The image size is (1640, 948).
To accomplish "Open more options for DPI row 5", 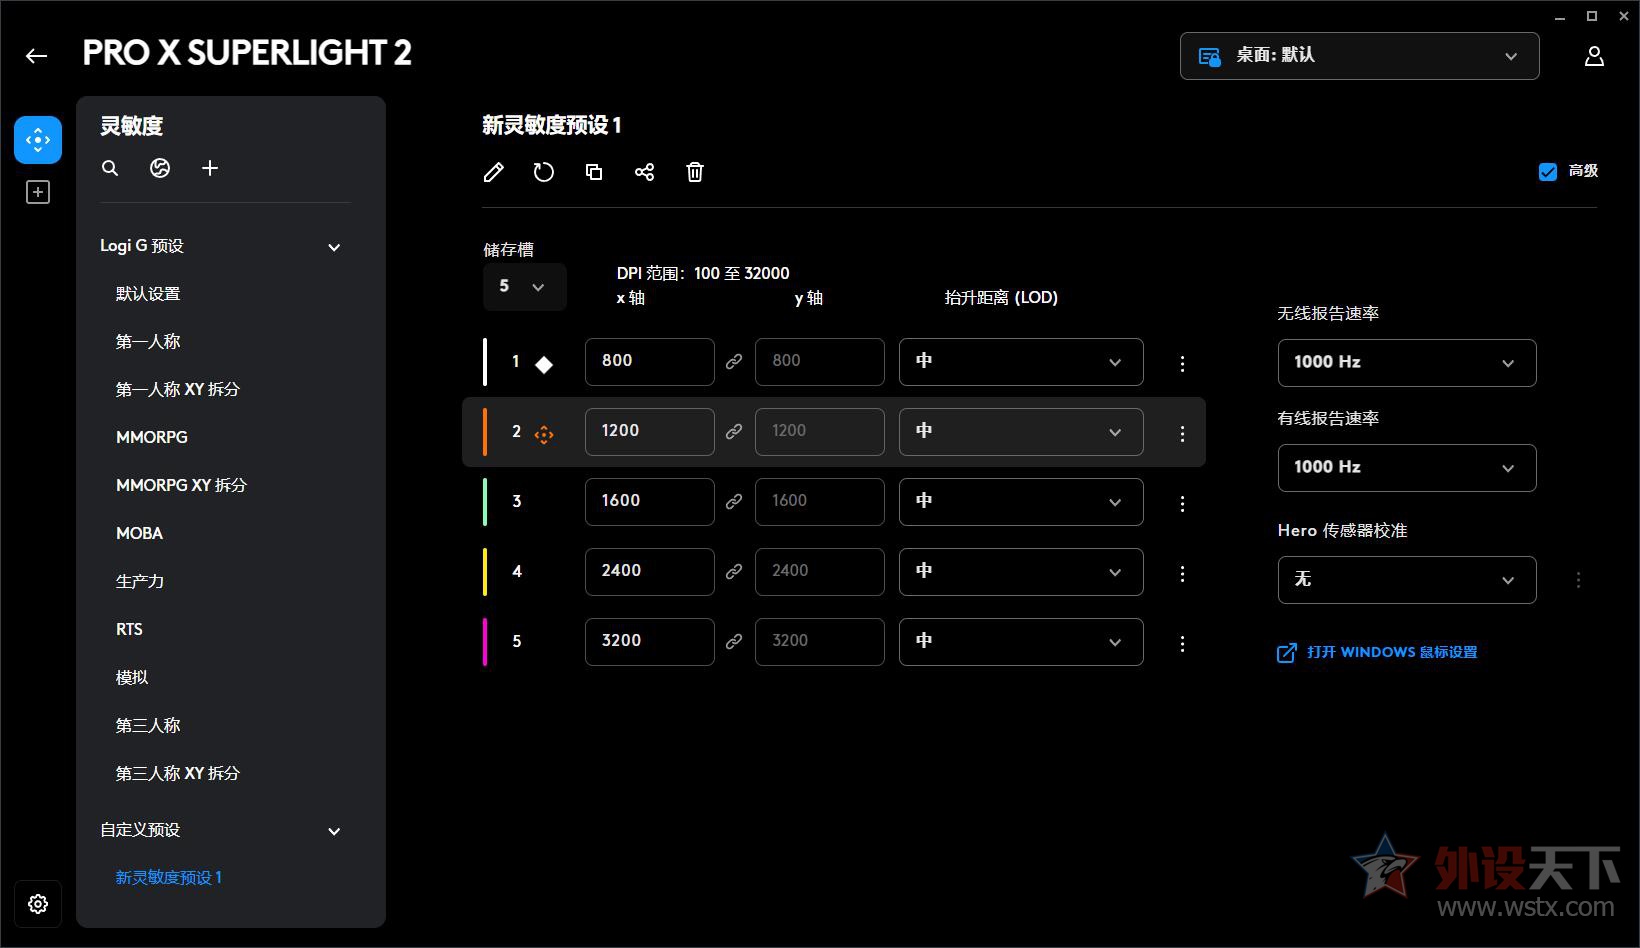I will (x=1182, y=644).
